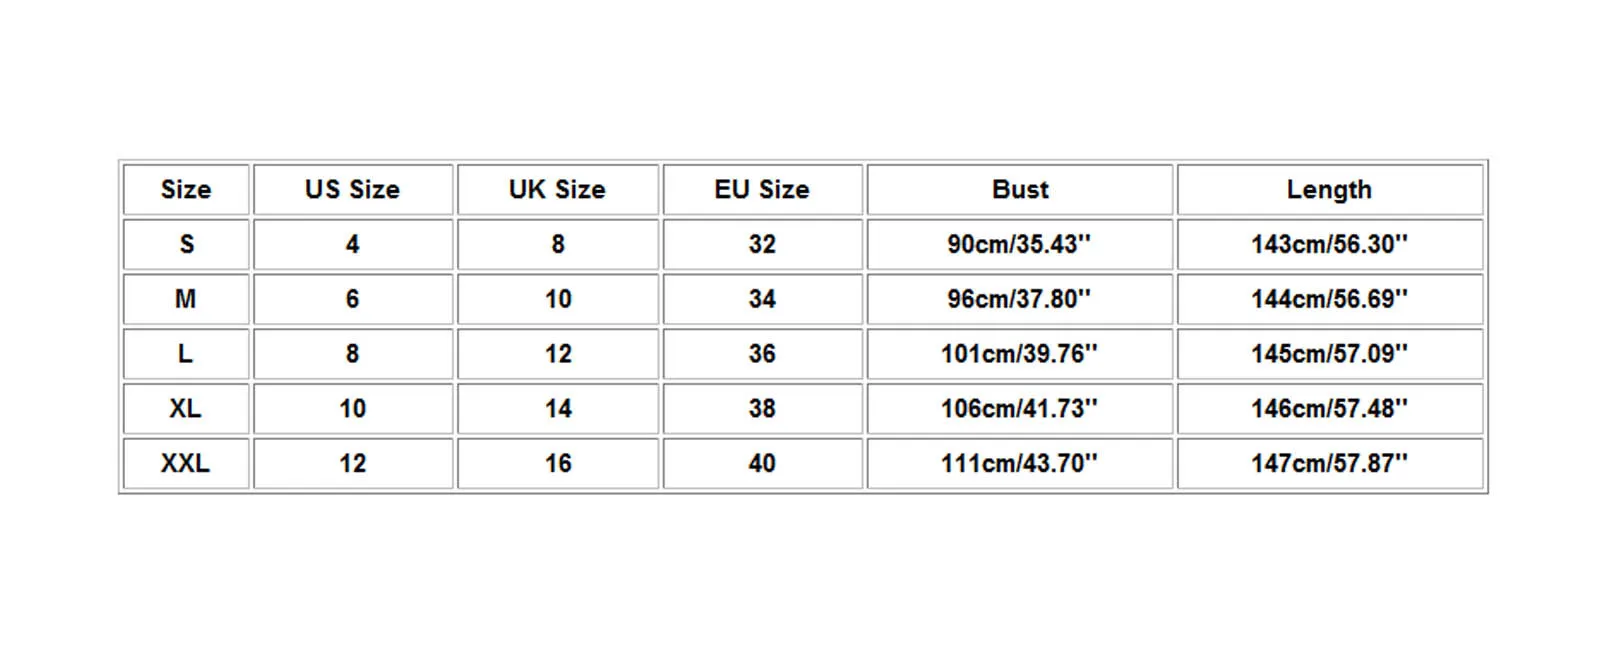Select EU size 32 cell

pos(762,244)
